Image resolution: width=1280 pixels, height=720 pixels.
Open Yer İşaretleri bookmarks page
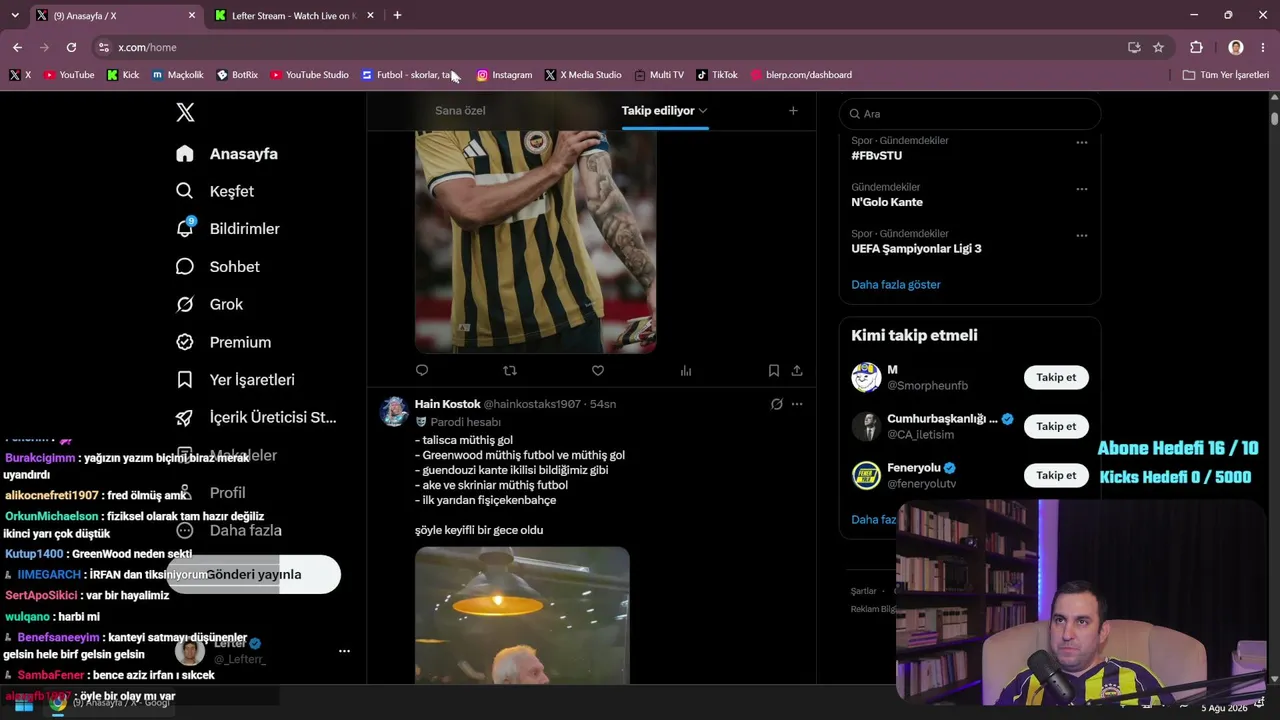tap(234, 380)
